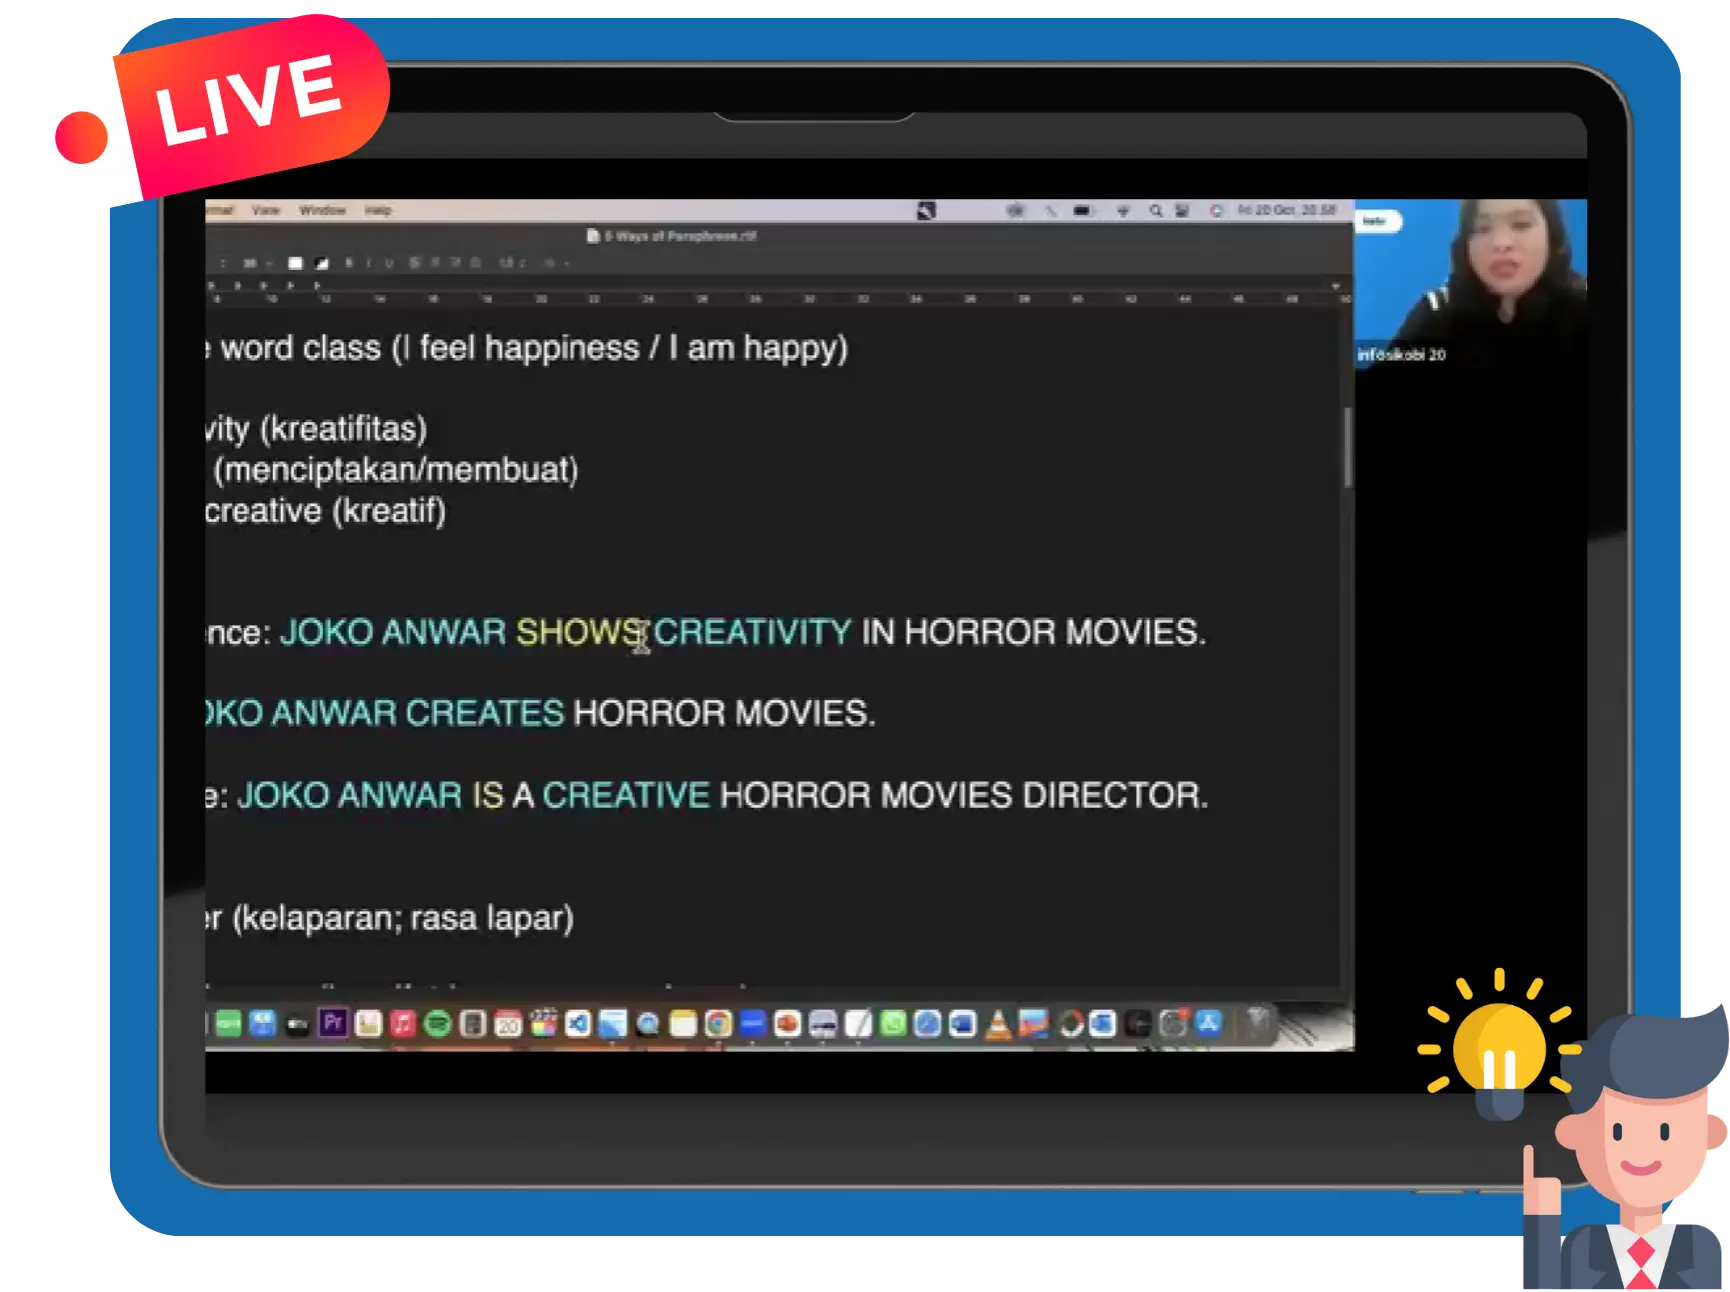Screen dimensions: 1730x1292
Task: Click the word DIRECTOR in the last sentence
Action: click(x=1110, y=795)
